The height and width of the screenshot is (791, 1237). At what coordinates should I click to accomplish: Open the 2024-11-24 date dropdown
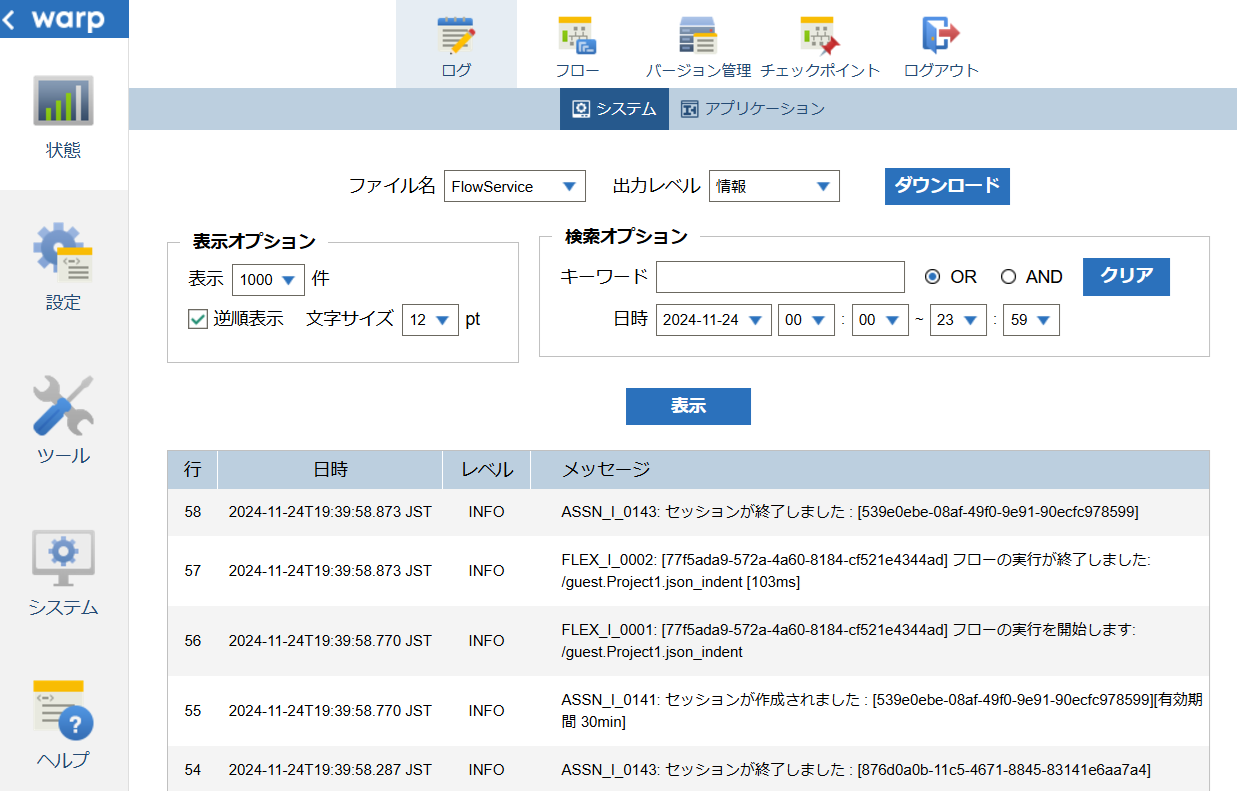coord(713,320)
